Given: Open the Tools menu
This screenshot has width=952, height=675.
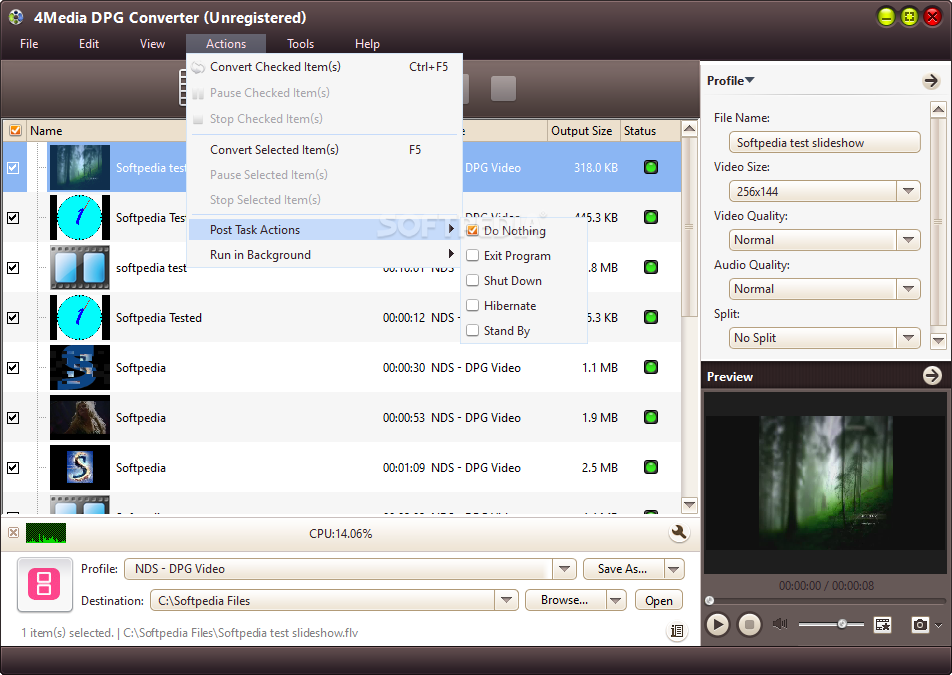Looking at the screenshot, I should tap(301, 44).
